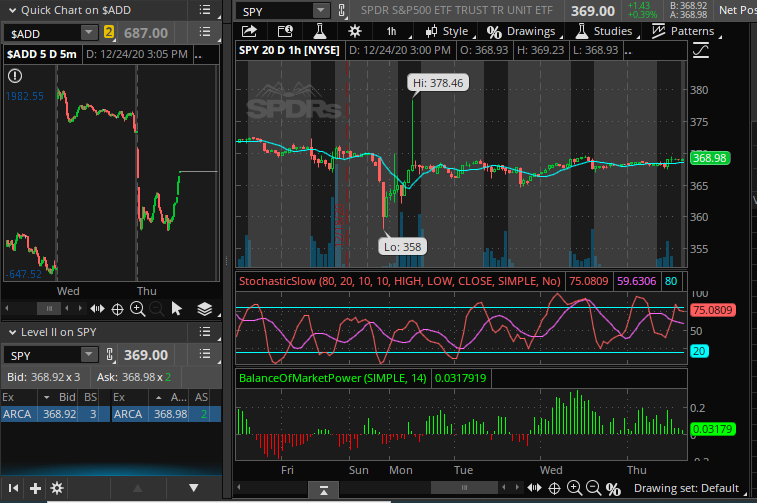This screenshot has width=757, height=503.
Task: Collapse the Quick Chart on $ADD gadget
Action: (x=13, y=10)
